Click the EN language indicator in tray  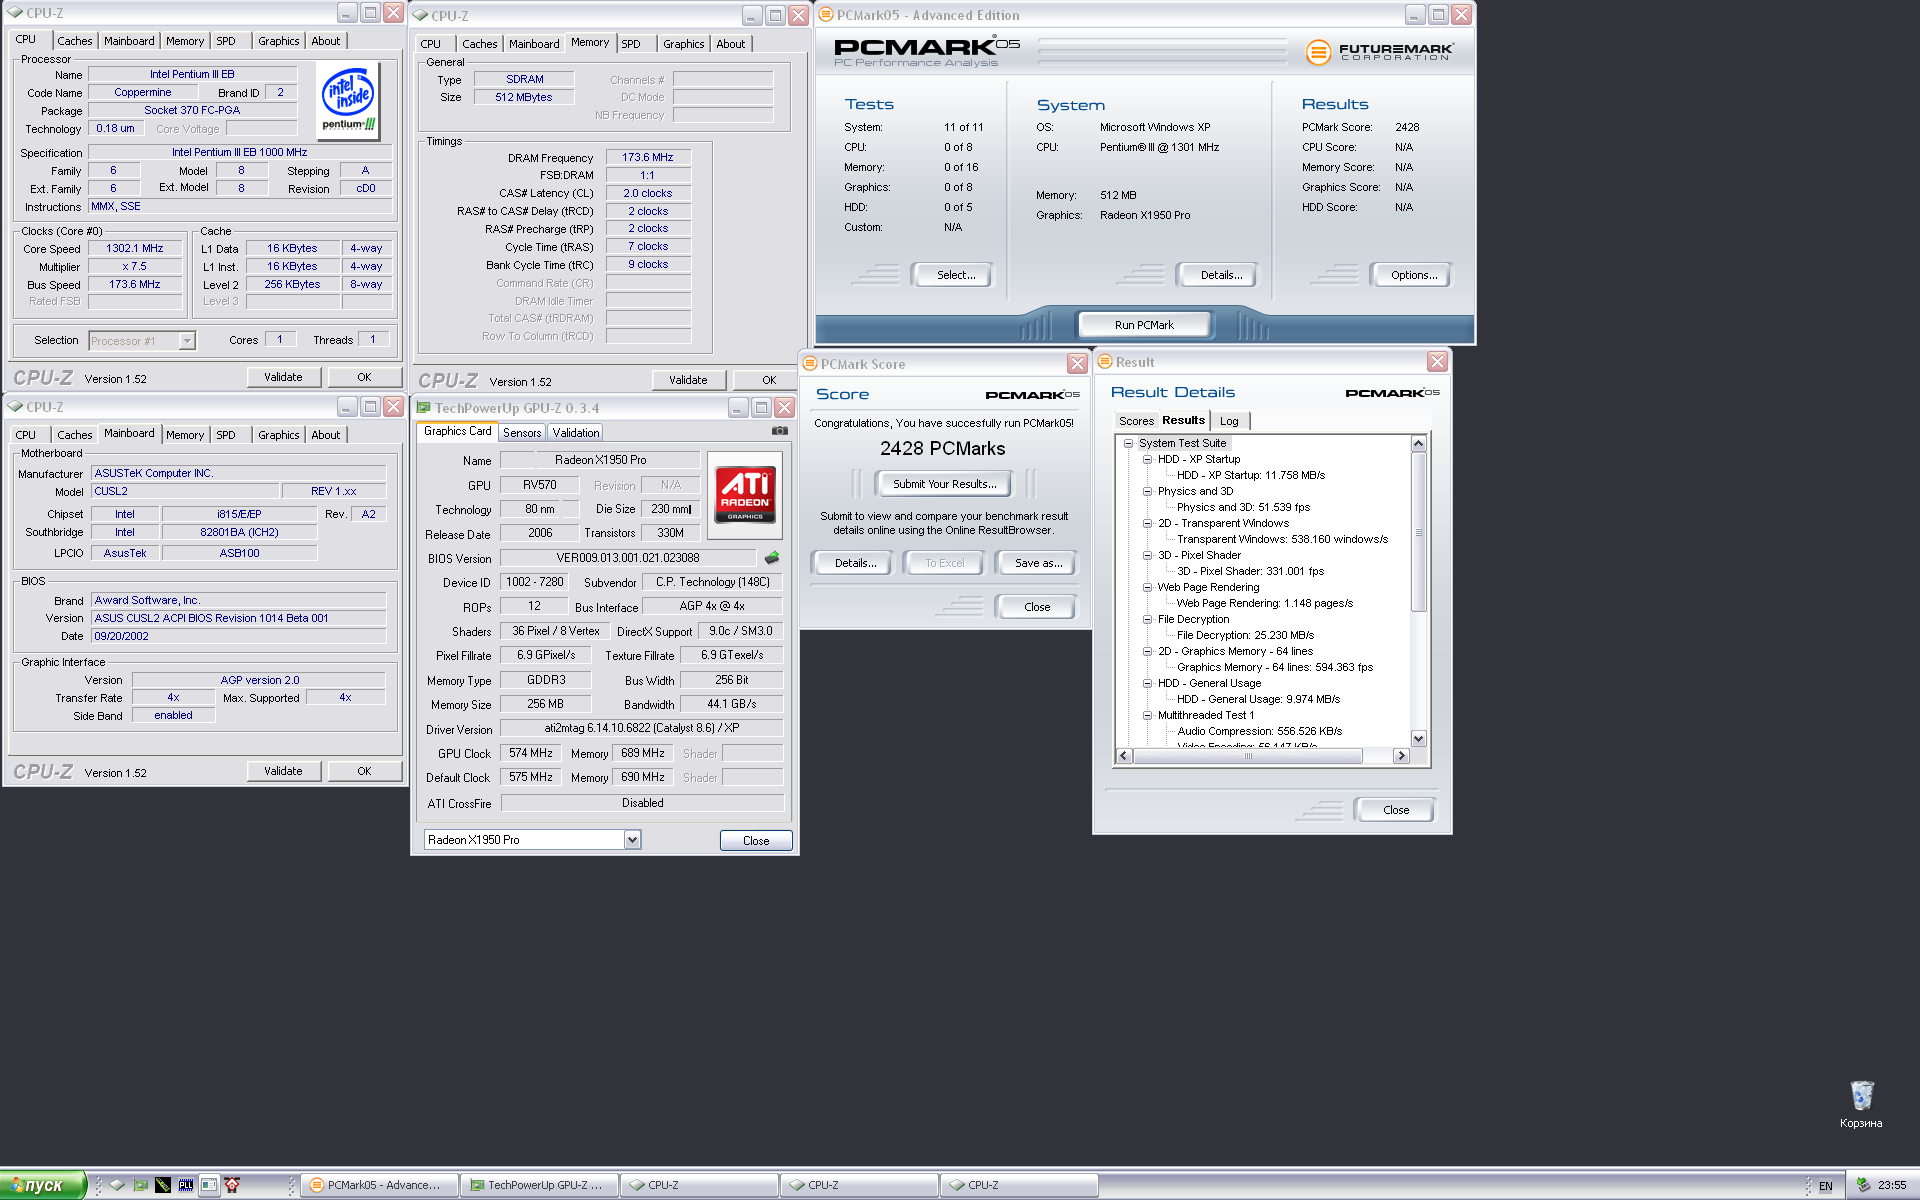(x=1826, y=1186)
